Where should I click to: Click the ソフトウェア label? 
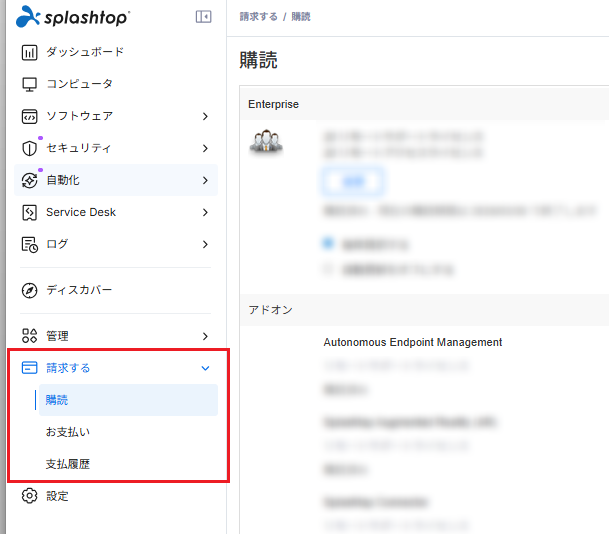(x=80, y=116)
